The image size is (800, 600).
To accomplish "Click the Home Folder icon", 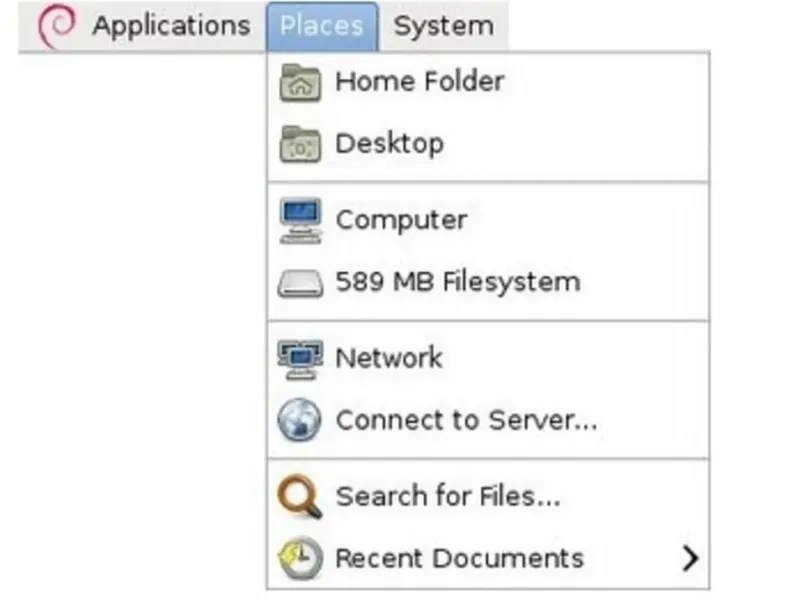I will (x=300, y=83).
